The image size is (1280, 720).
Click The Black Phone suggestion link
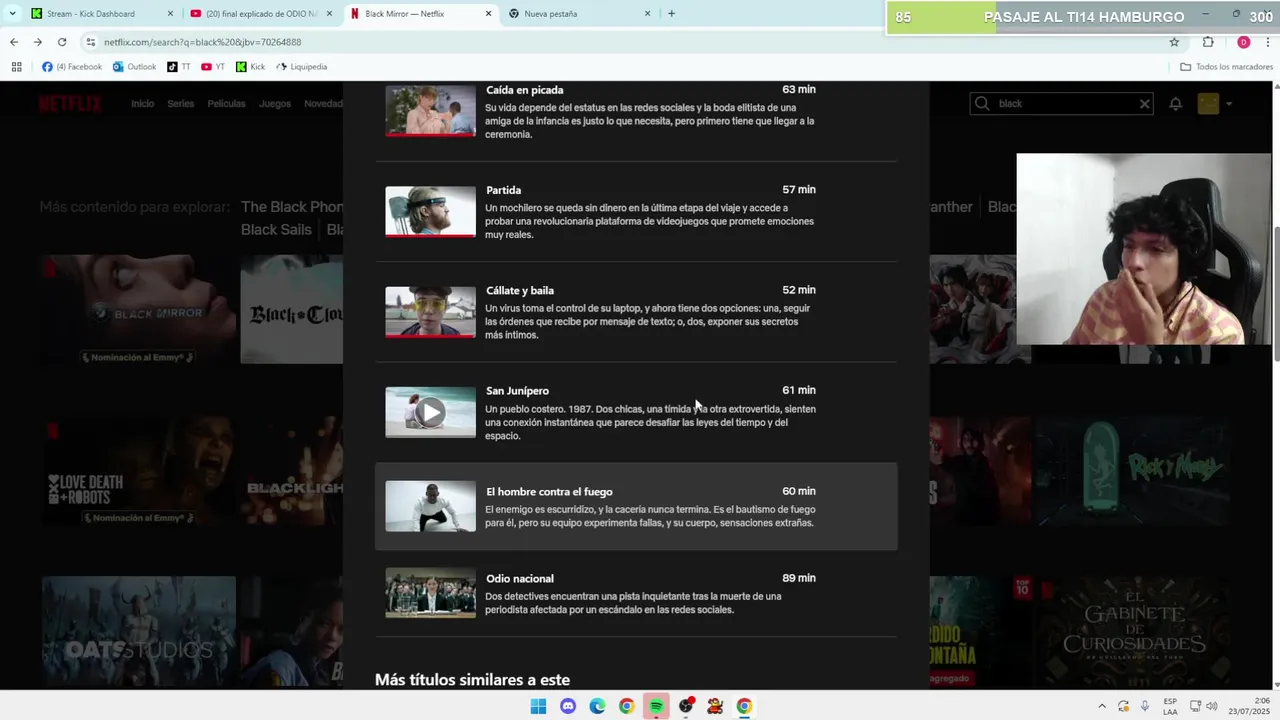(292, 207)
